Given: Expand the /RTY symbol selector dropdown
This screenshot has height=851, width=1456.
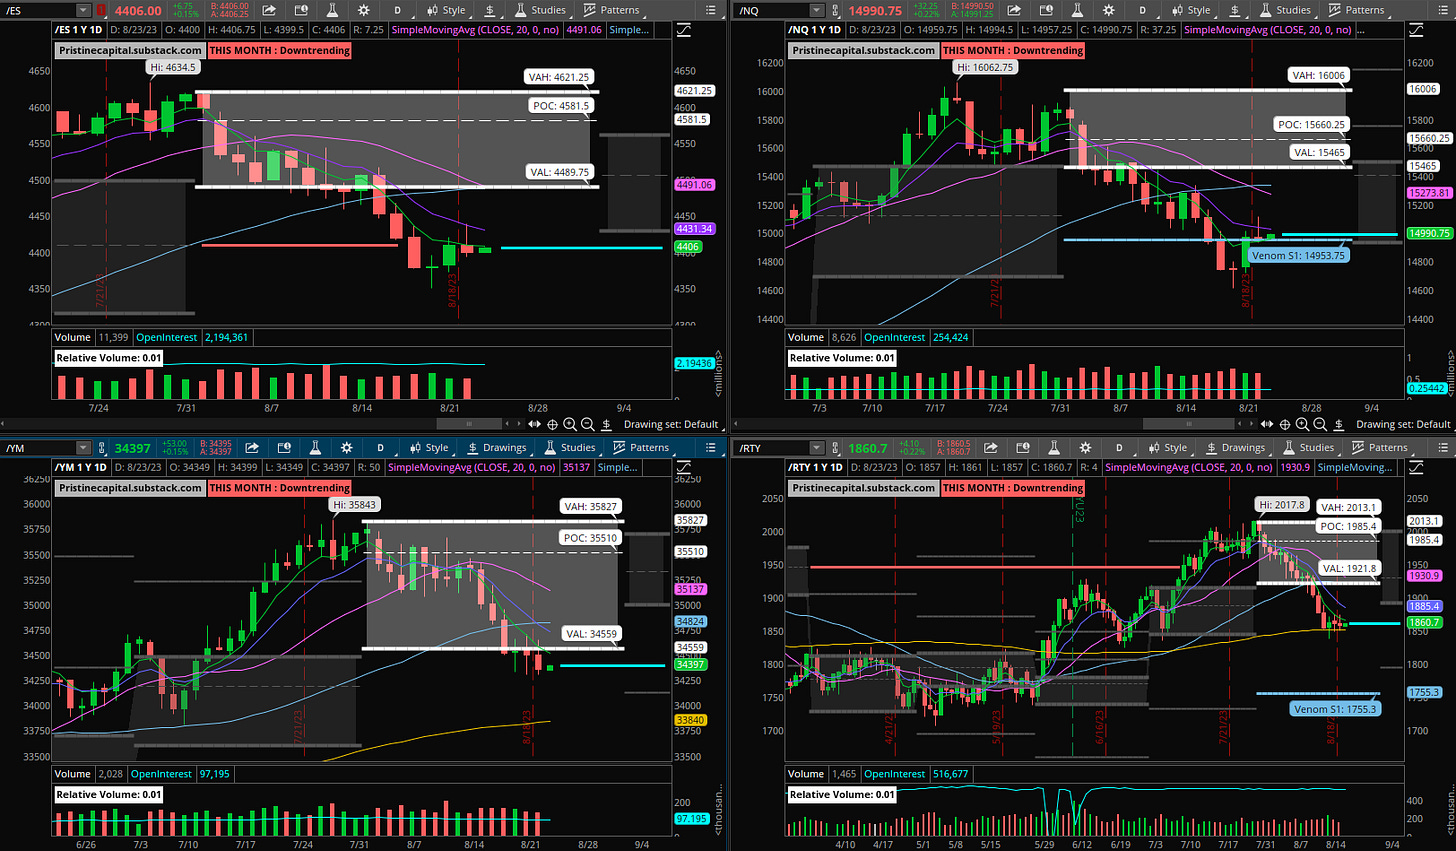Looking at the screenshot, I should click(817, 447).
